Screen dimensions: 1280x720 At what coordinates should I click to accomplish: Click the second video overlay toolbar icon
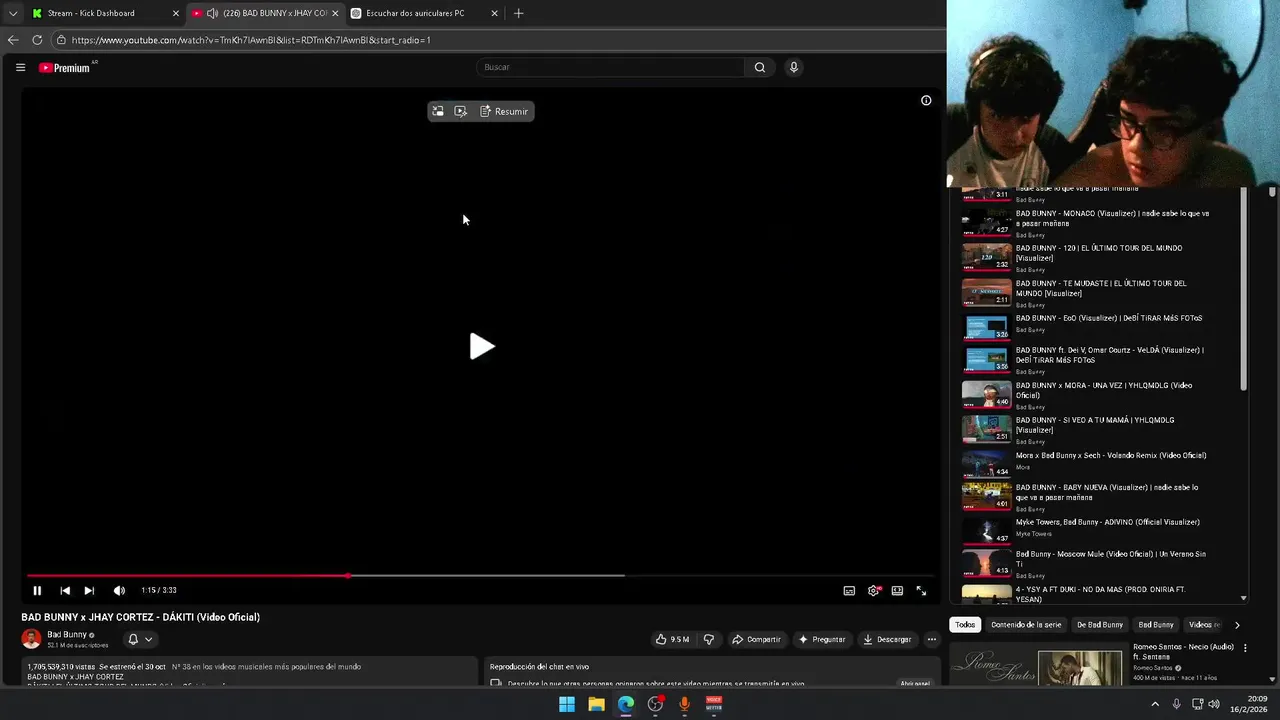tap(460, 111)
